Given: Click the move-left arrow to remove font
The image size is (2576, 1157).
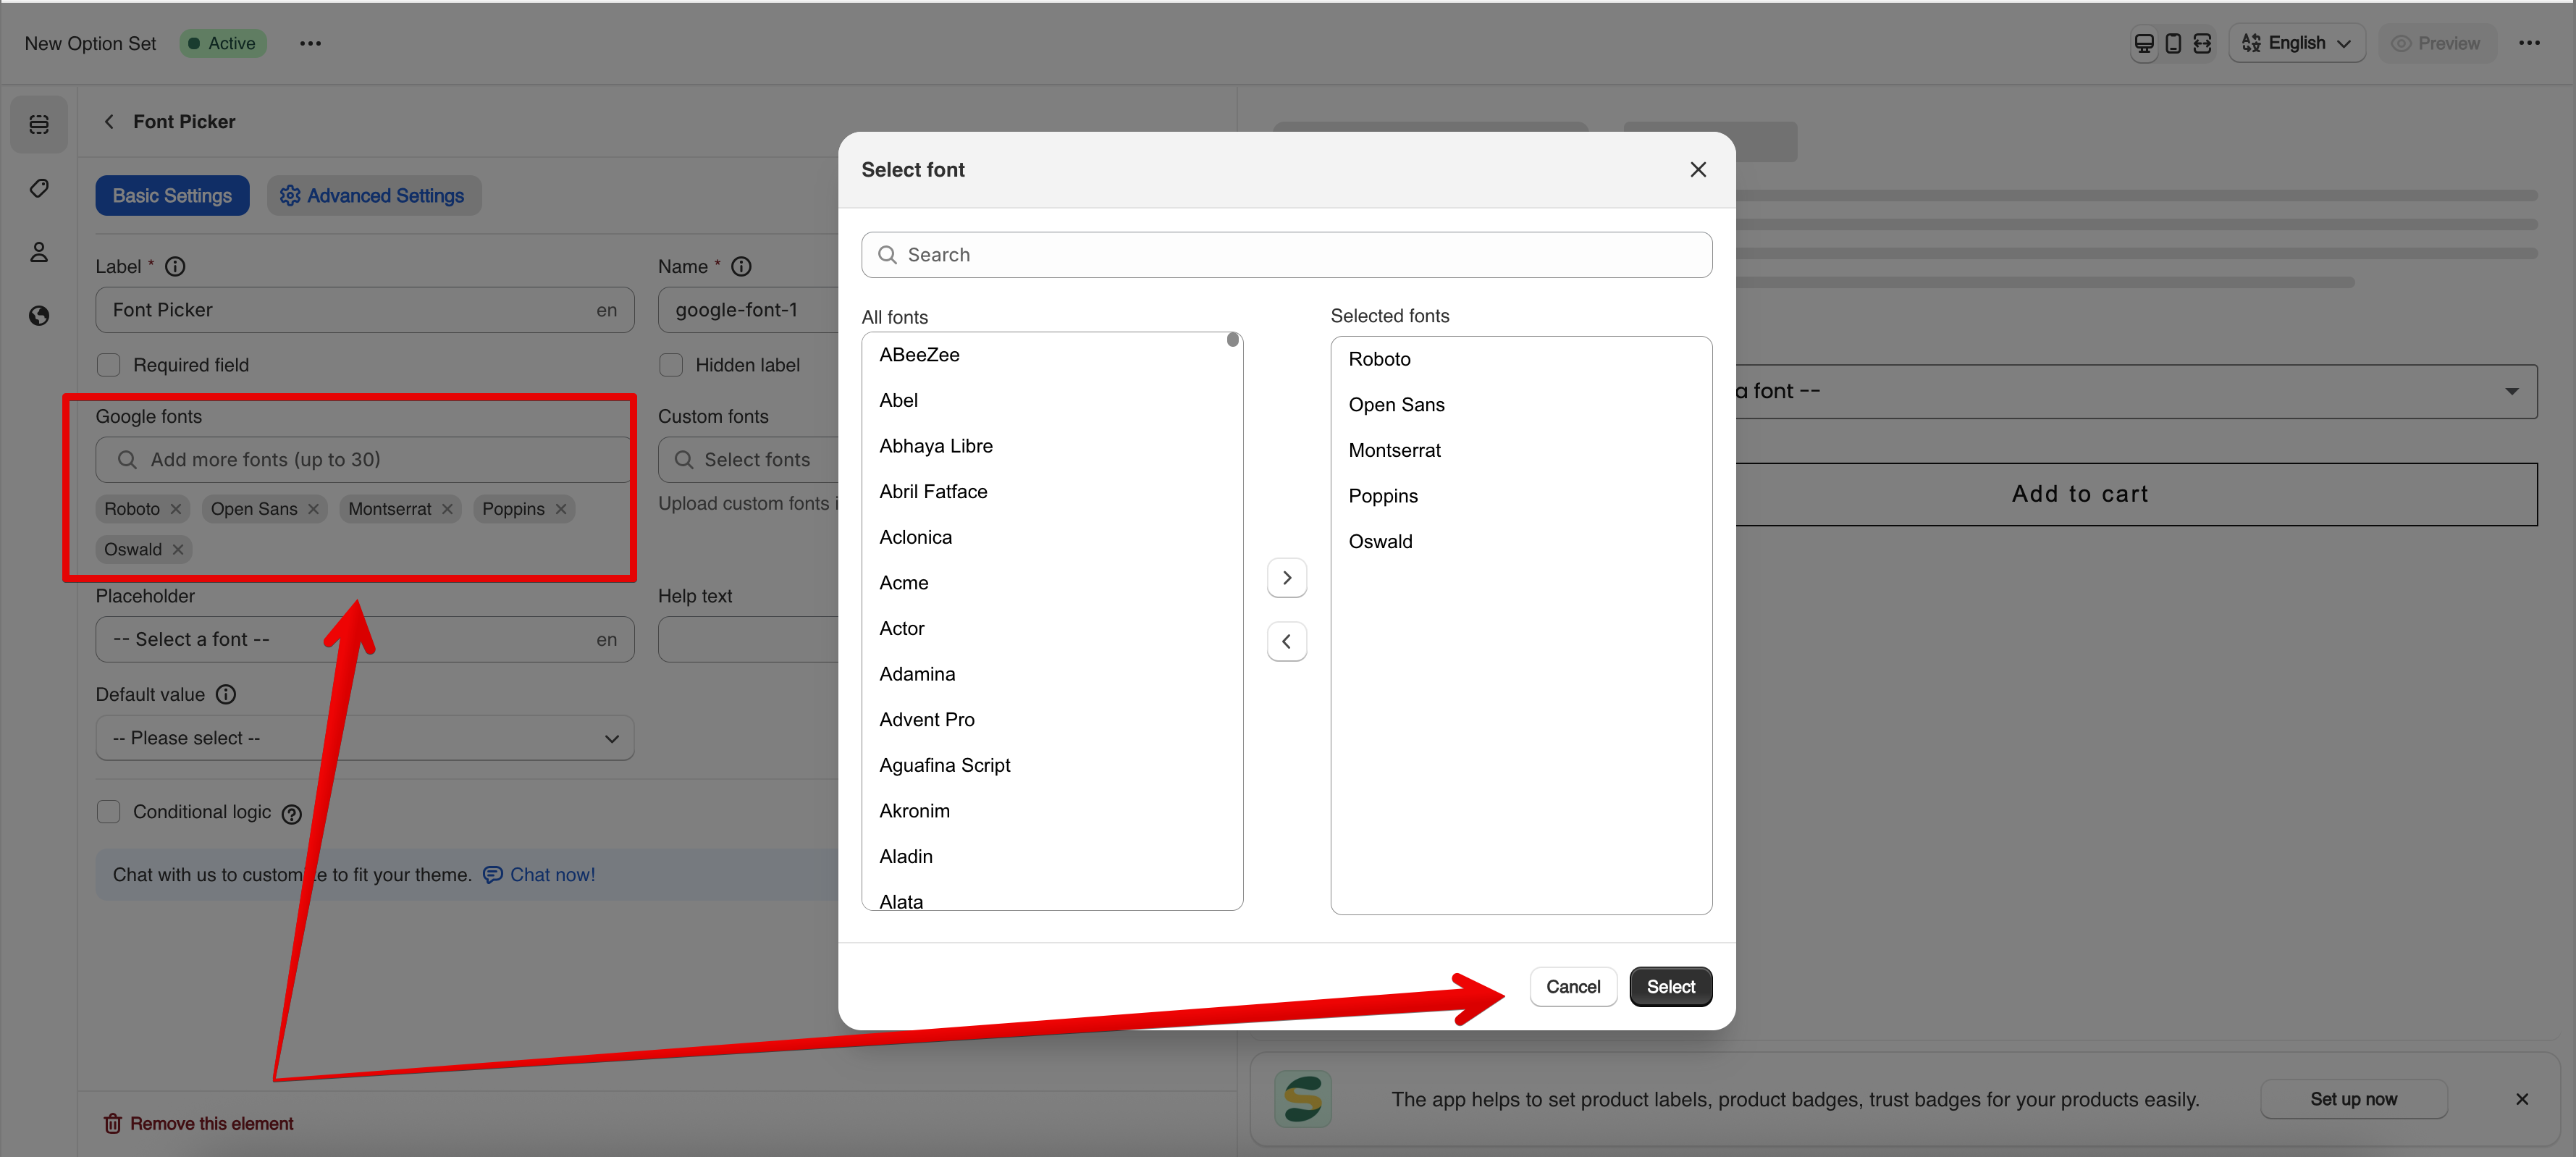Looking at the screenshot, I should pos(1286,641).
